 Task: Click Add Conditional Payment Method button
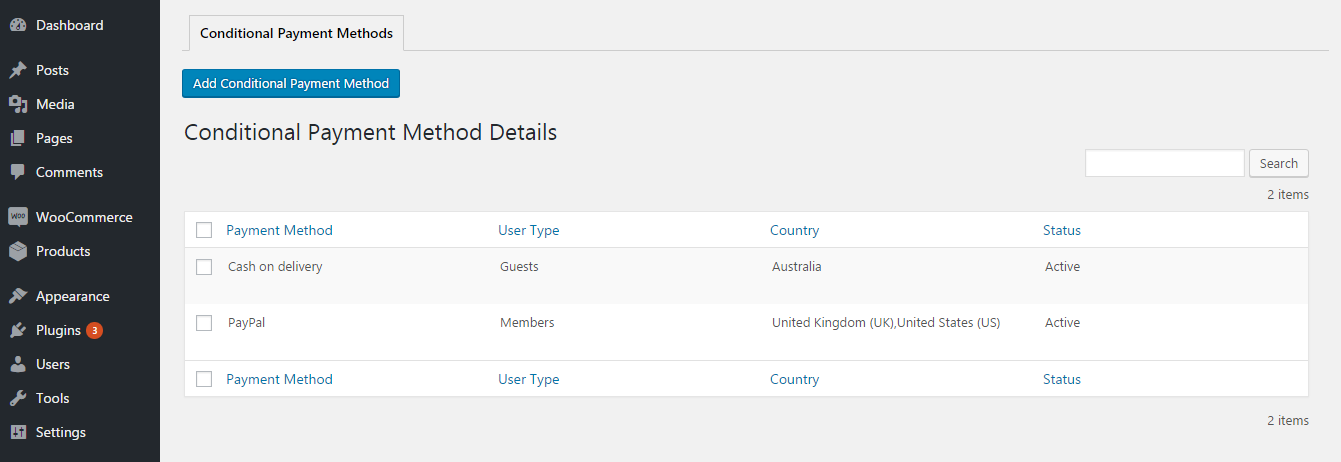(291, 83)
